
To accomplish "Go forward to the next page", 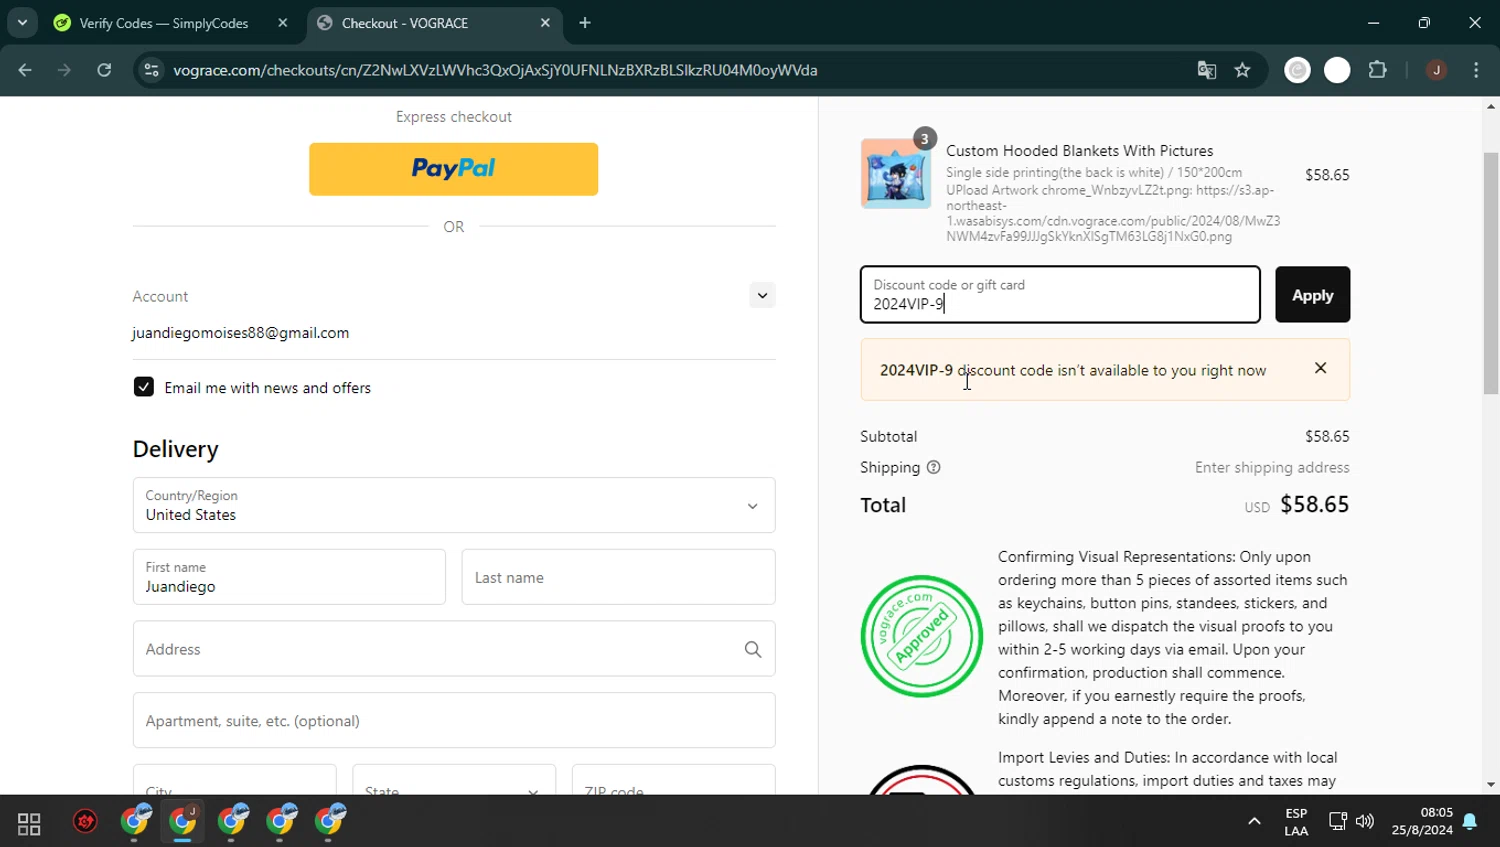I will point(64,70).
